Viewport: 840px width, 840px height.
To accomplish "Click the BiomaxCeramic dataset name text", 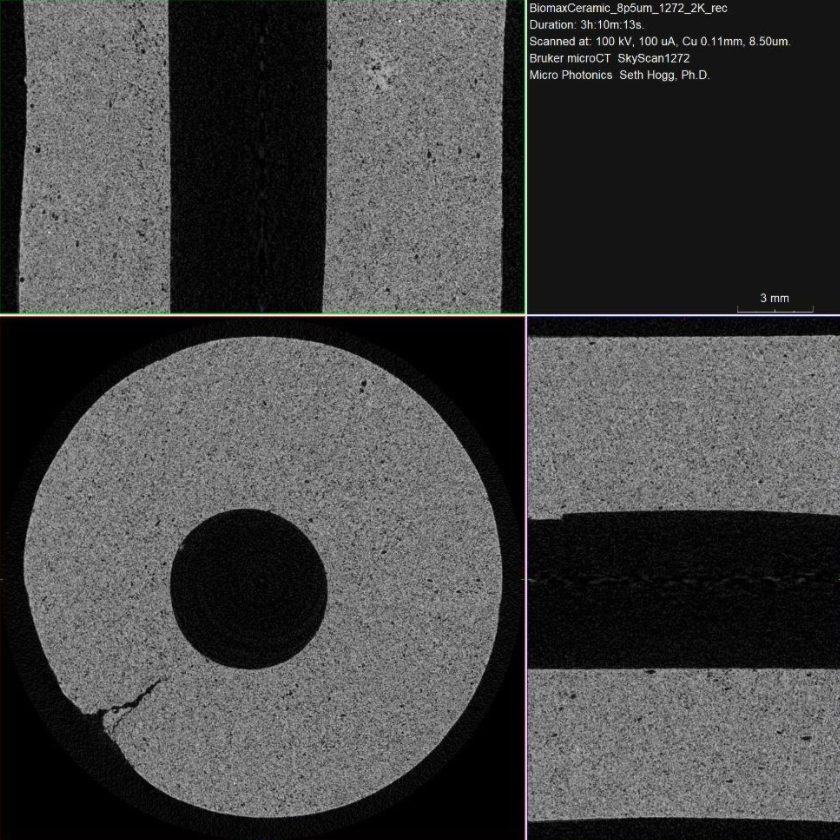I will 628,9.
